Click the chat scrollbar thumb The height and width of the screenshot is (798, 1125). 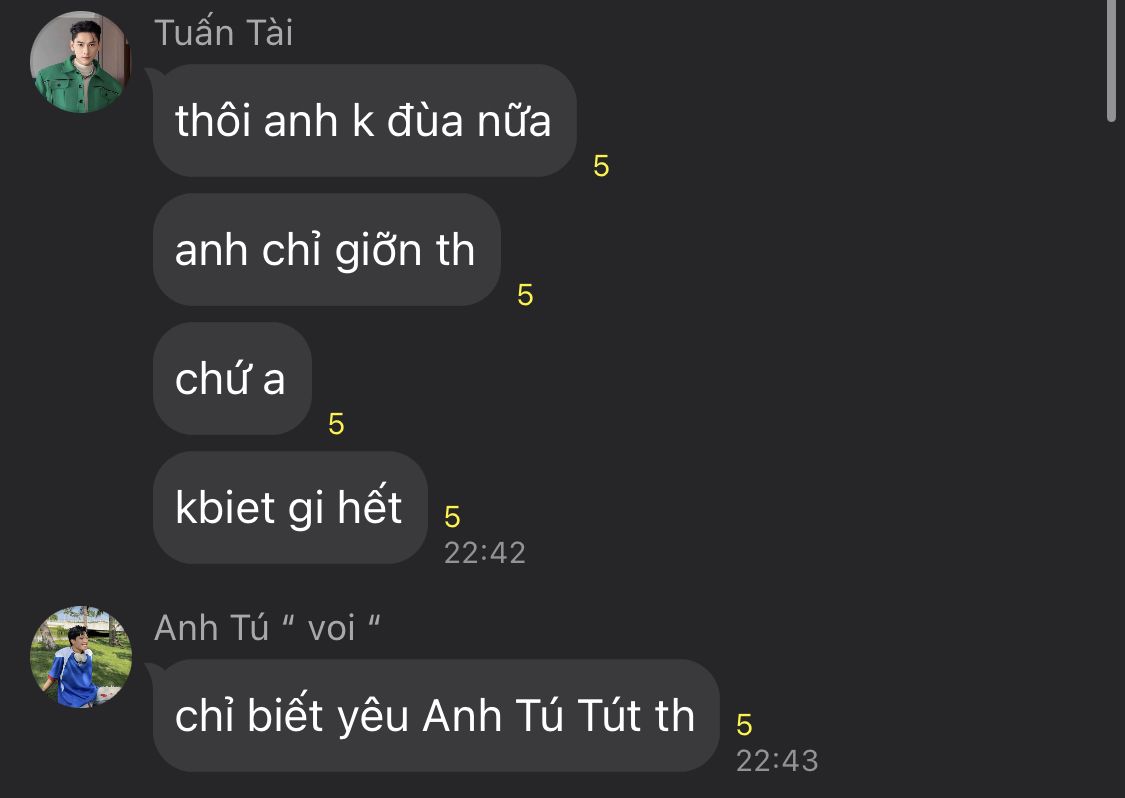tap(1111, 60)
